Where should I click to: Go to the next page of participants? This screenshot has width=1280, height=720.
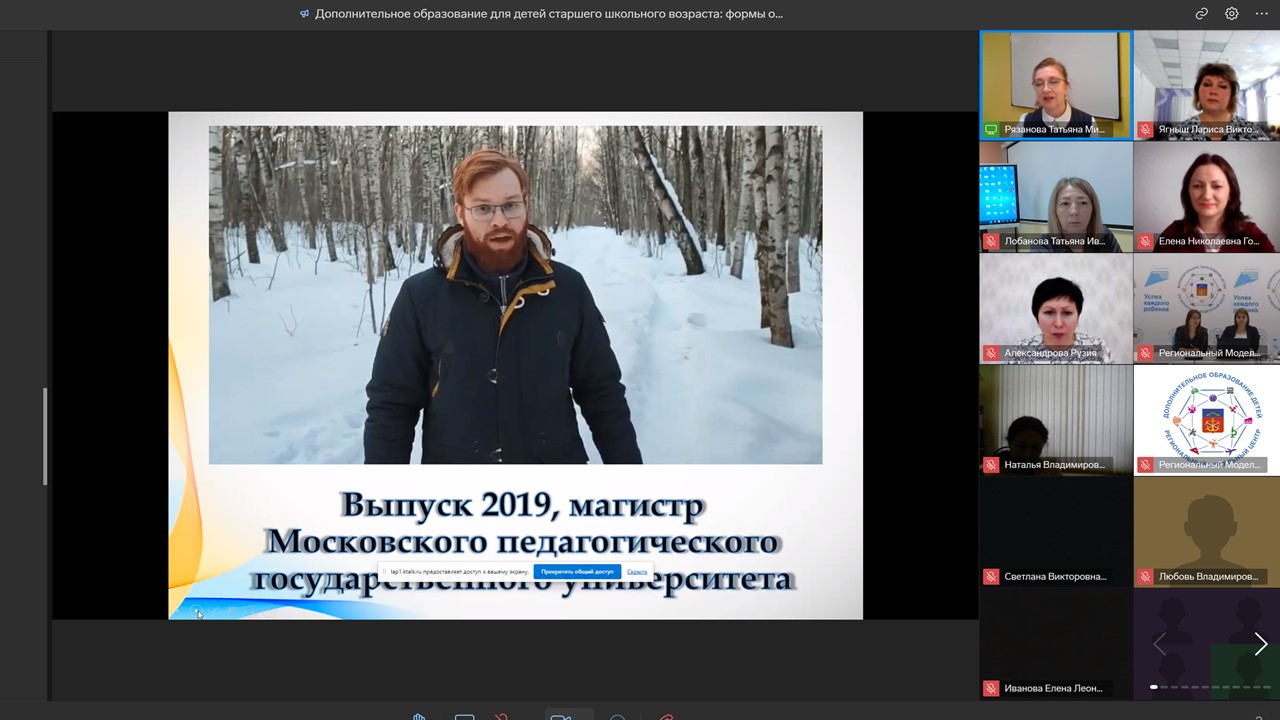coord(1260,645)
